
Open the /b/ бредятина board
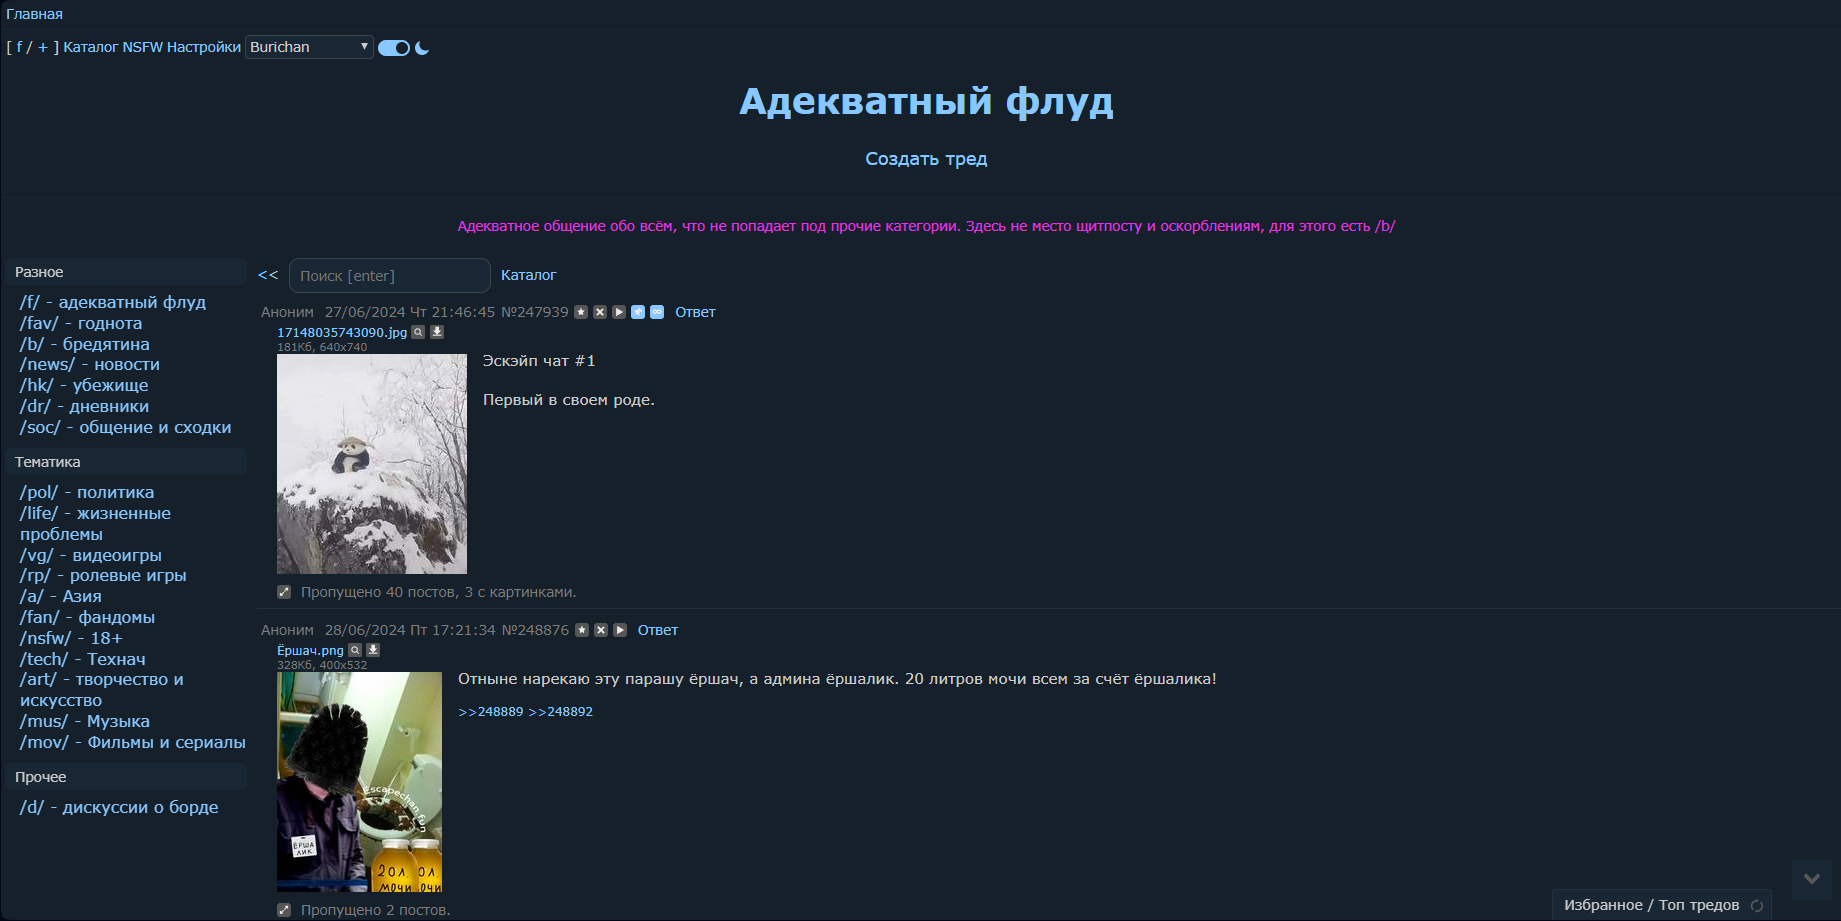click(x=85, y=344)
